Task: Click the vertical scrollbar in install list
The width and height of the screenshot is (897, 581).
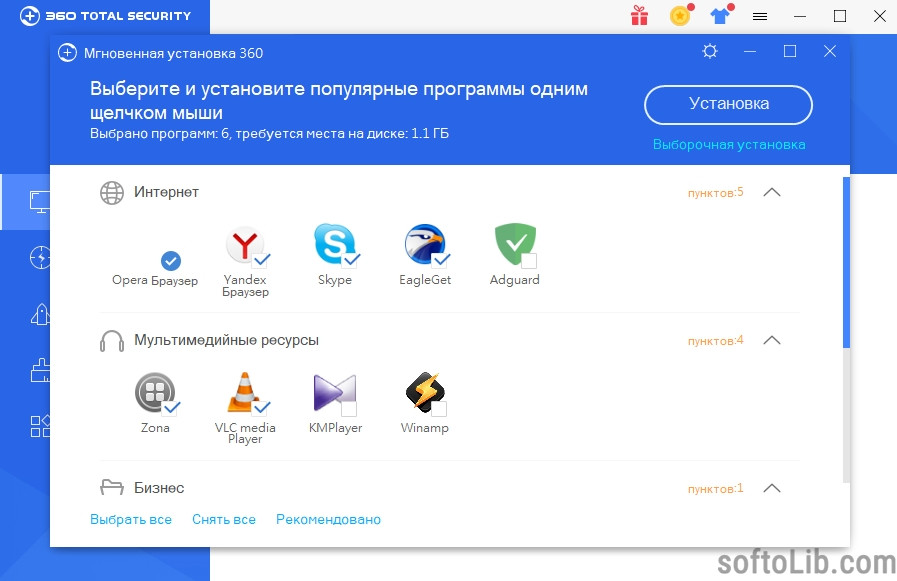Action: 846,262
